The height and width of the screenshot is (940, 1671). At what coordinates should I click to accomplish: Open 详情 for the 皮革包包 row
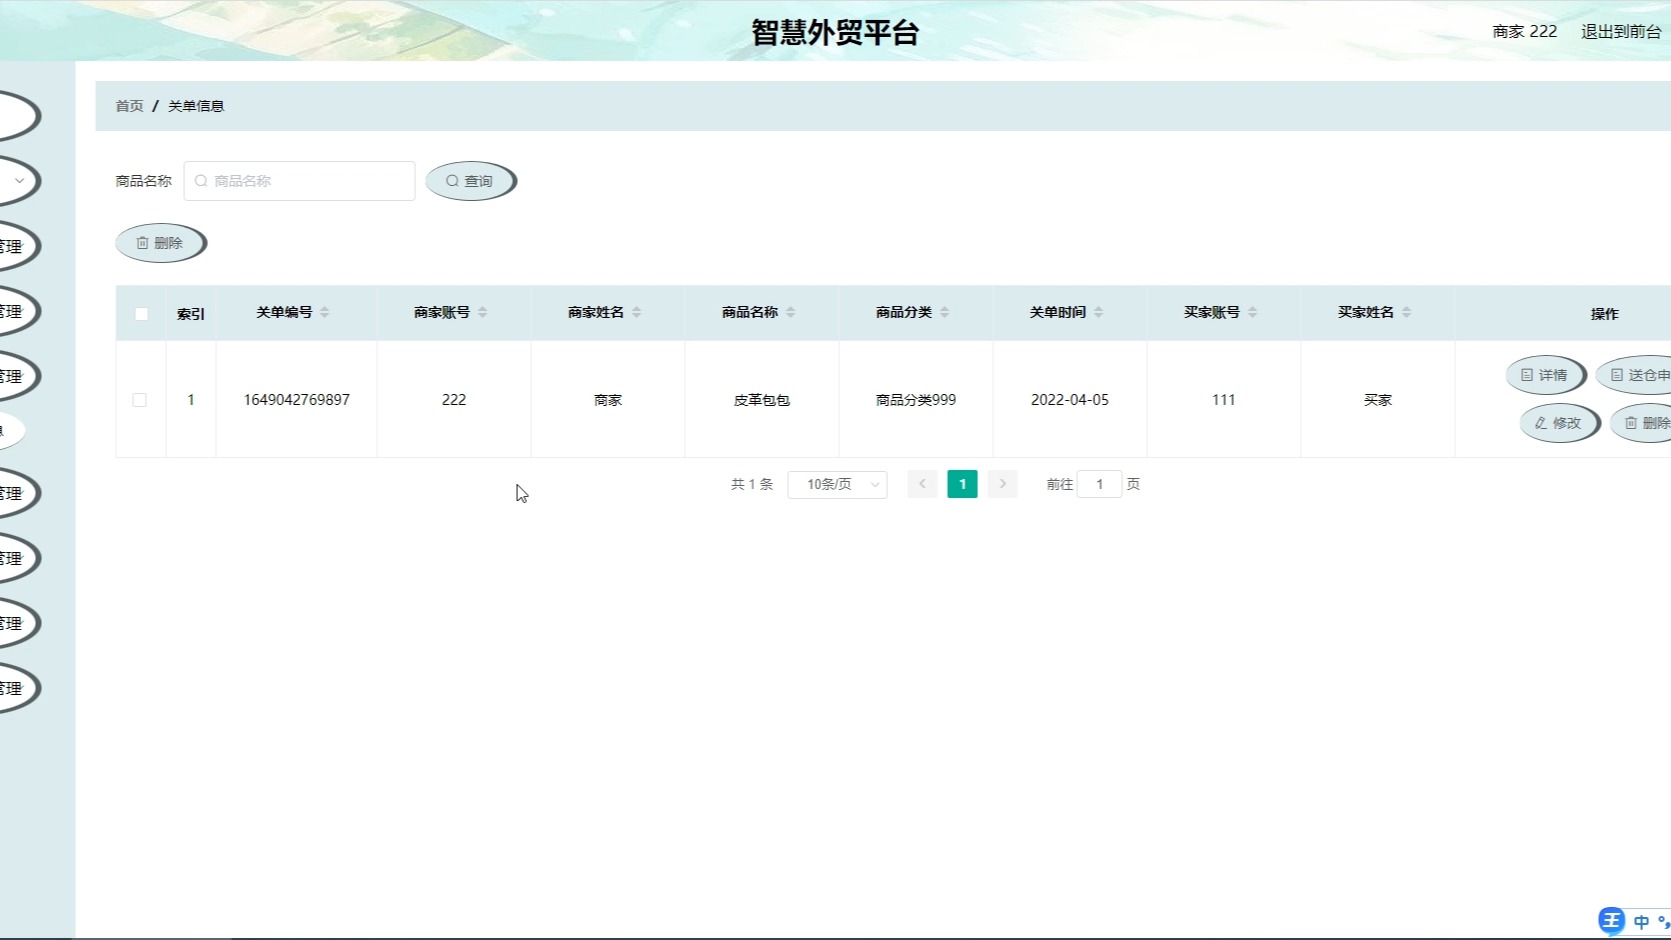[1545, 375]
